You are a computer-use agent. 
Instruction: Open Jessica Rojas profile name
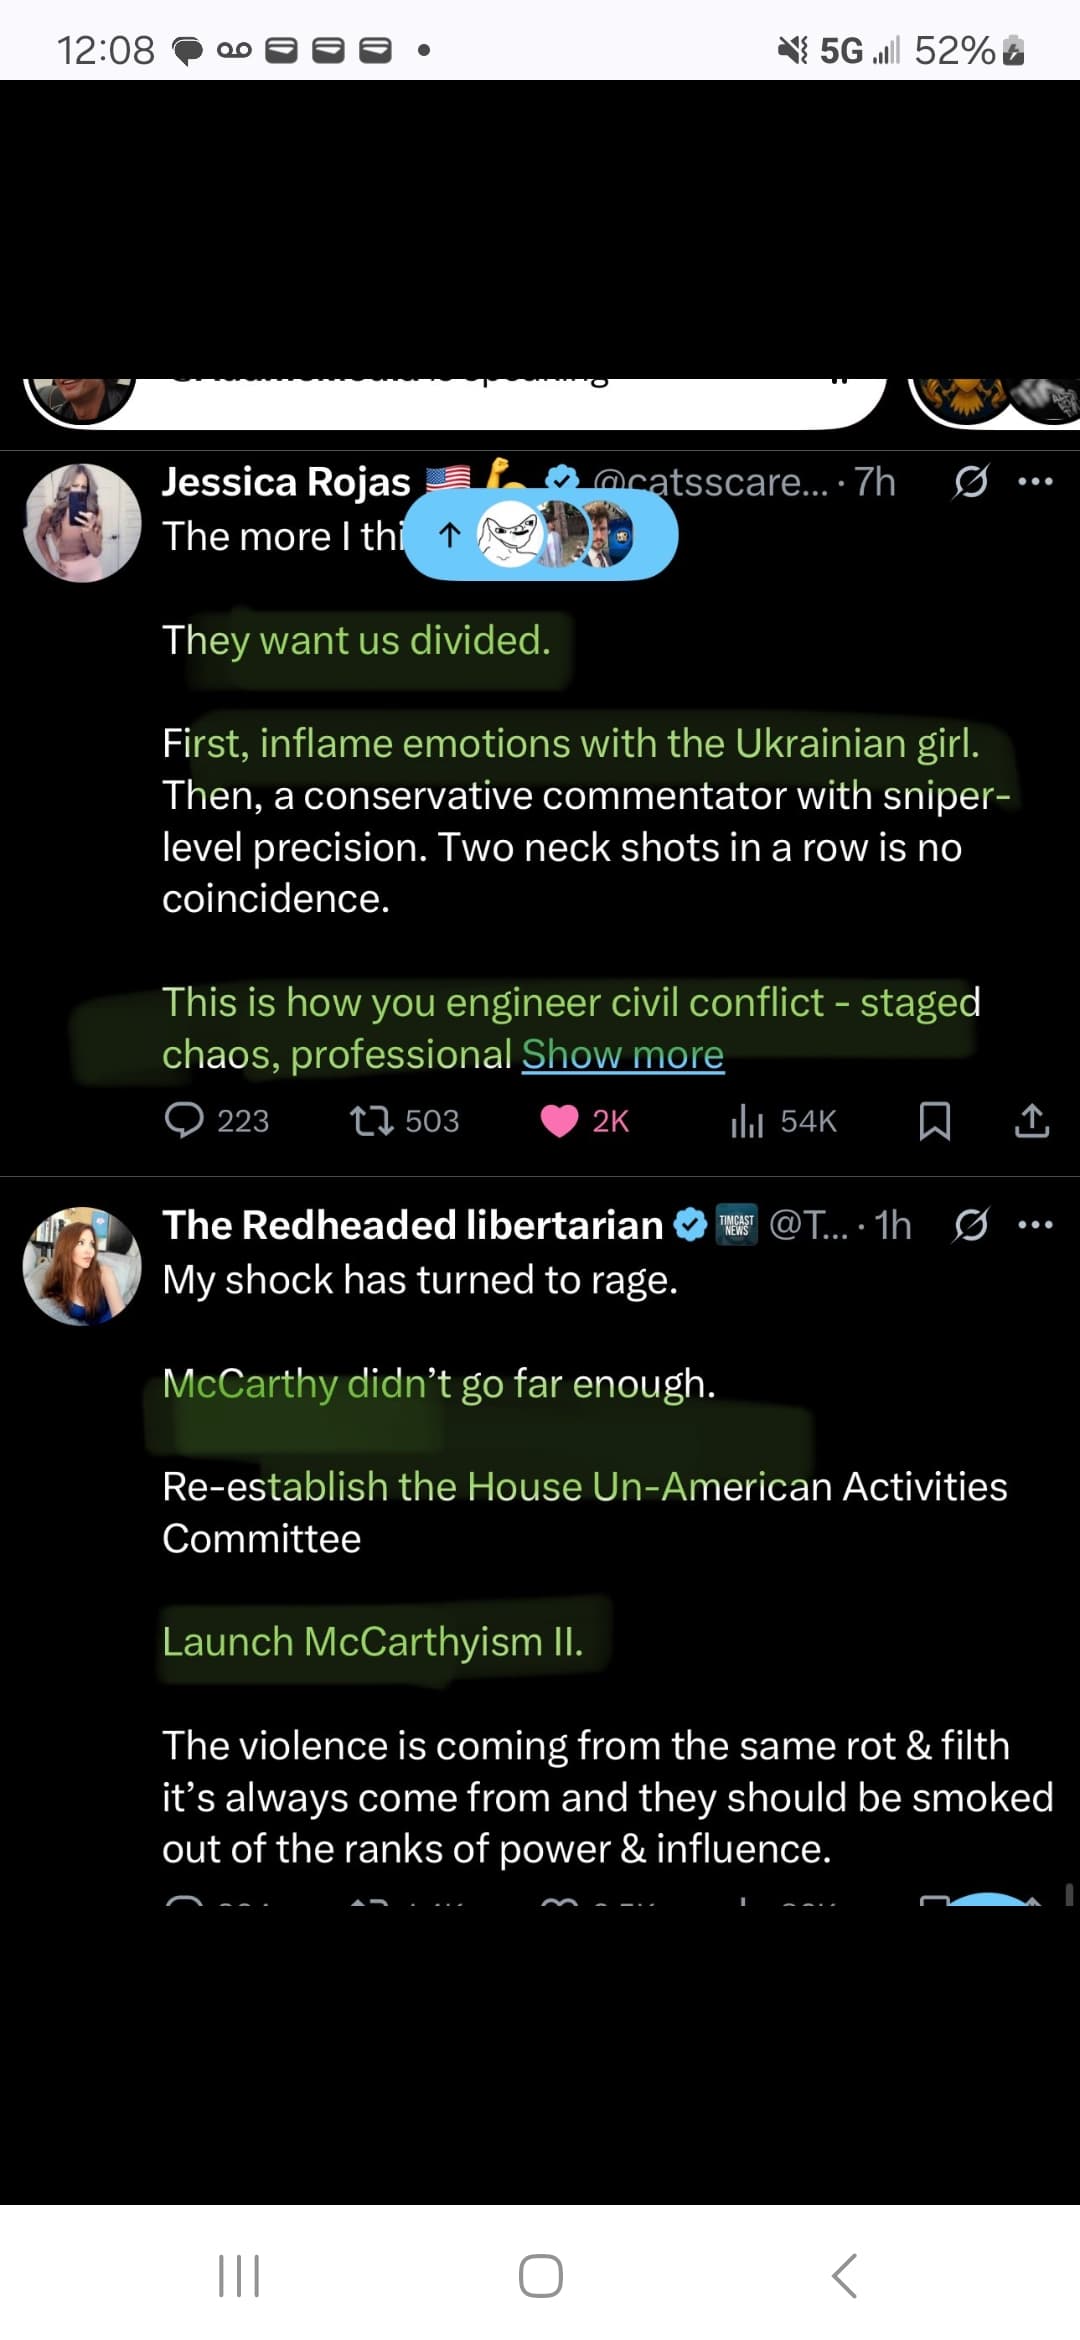(286, 482)
